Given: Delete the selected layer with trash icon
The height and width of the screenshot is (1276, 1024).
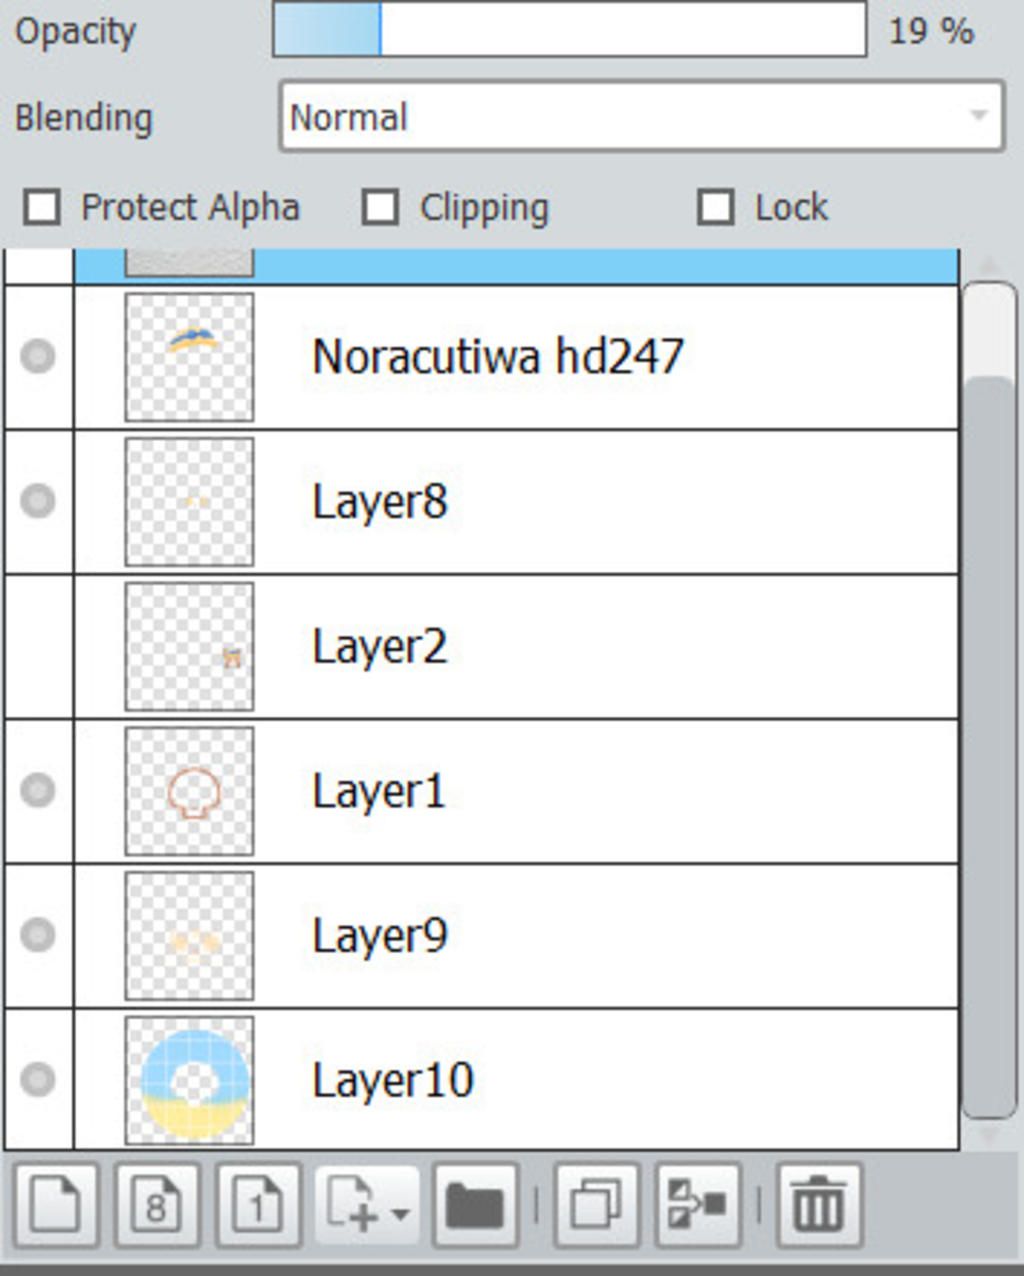Looking at the screenshot, I should (817, 1204).
